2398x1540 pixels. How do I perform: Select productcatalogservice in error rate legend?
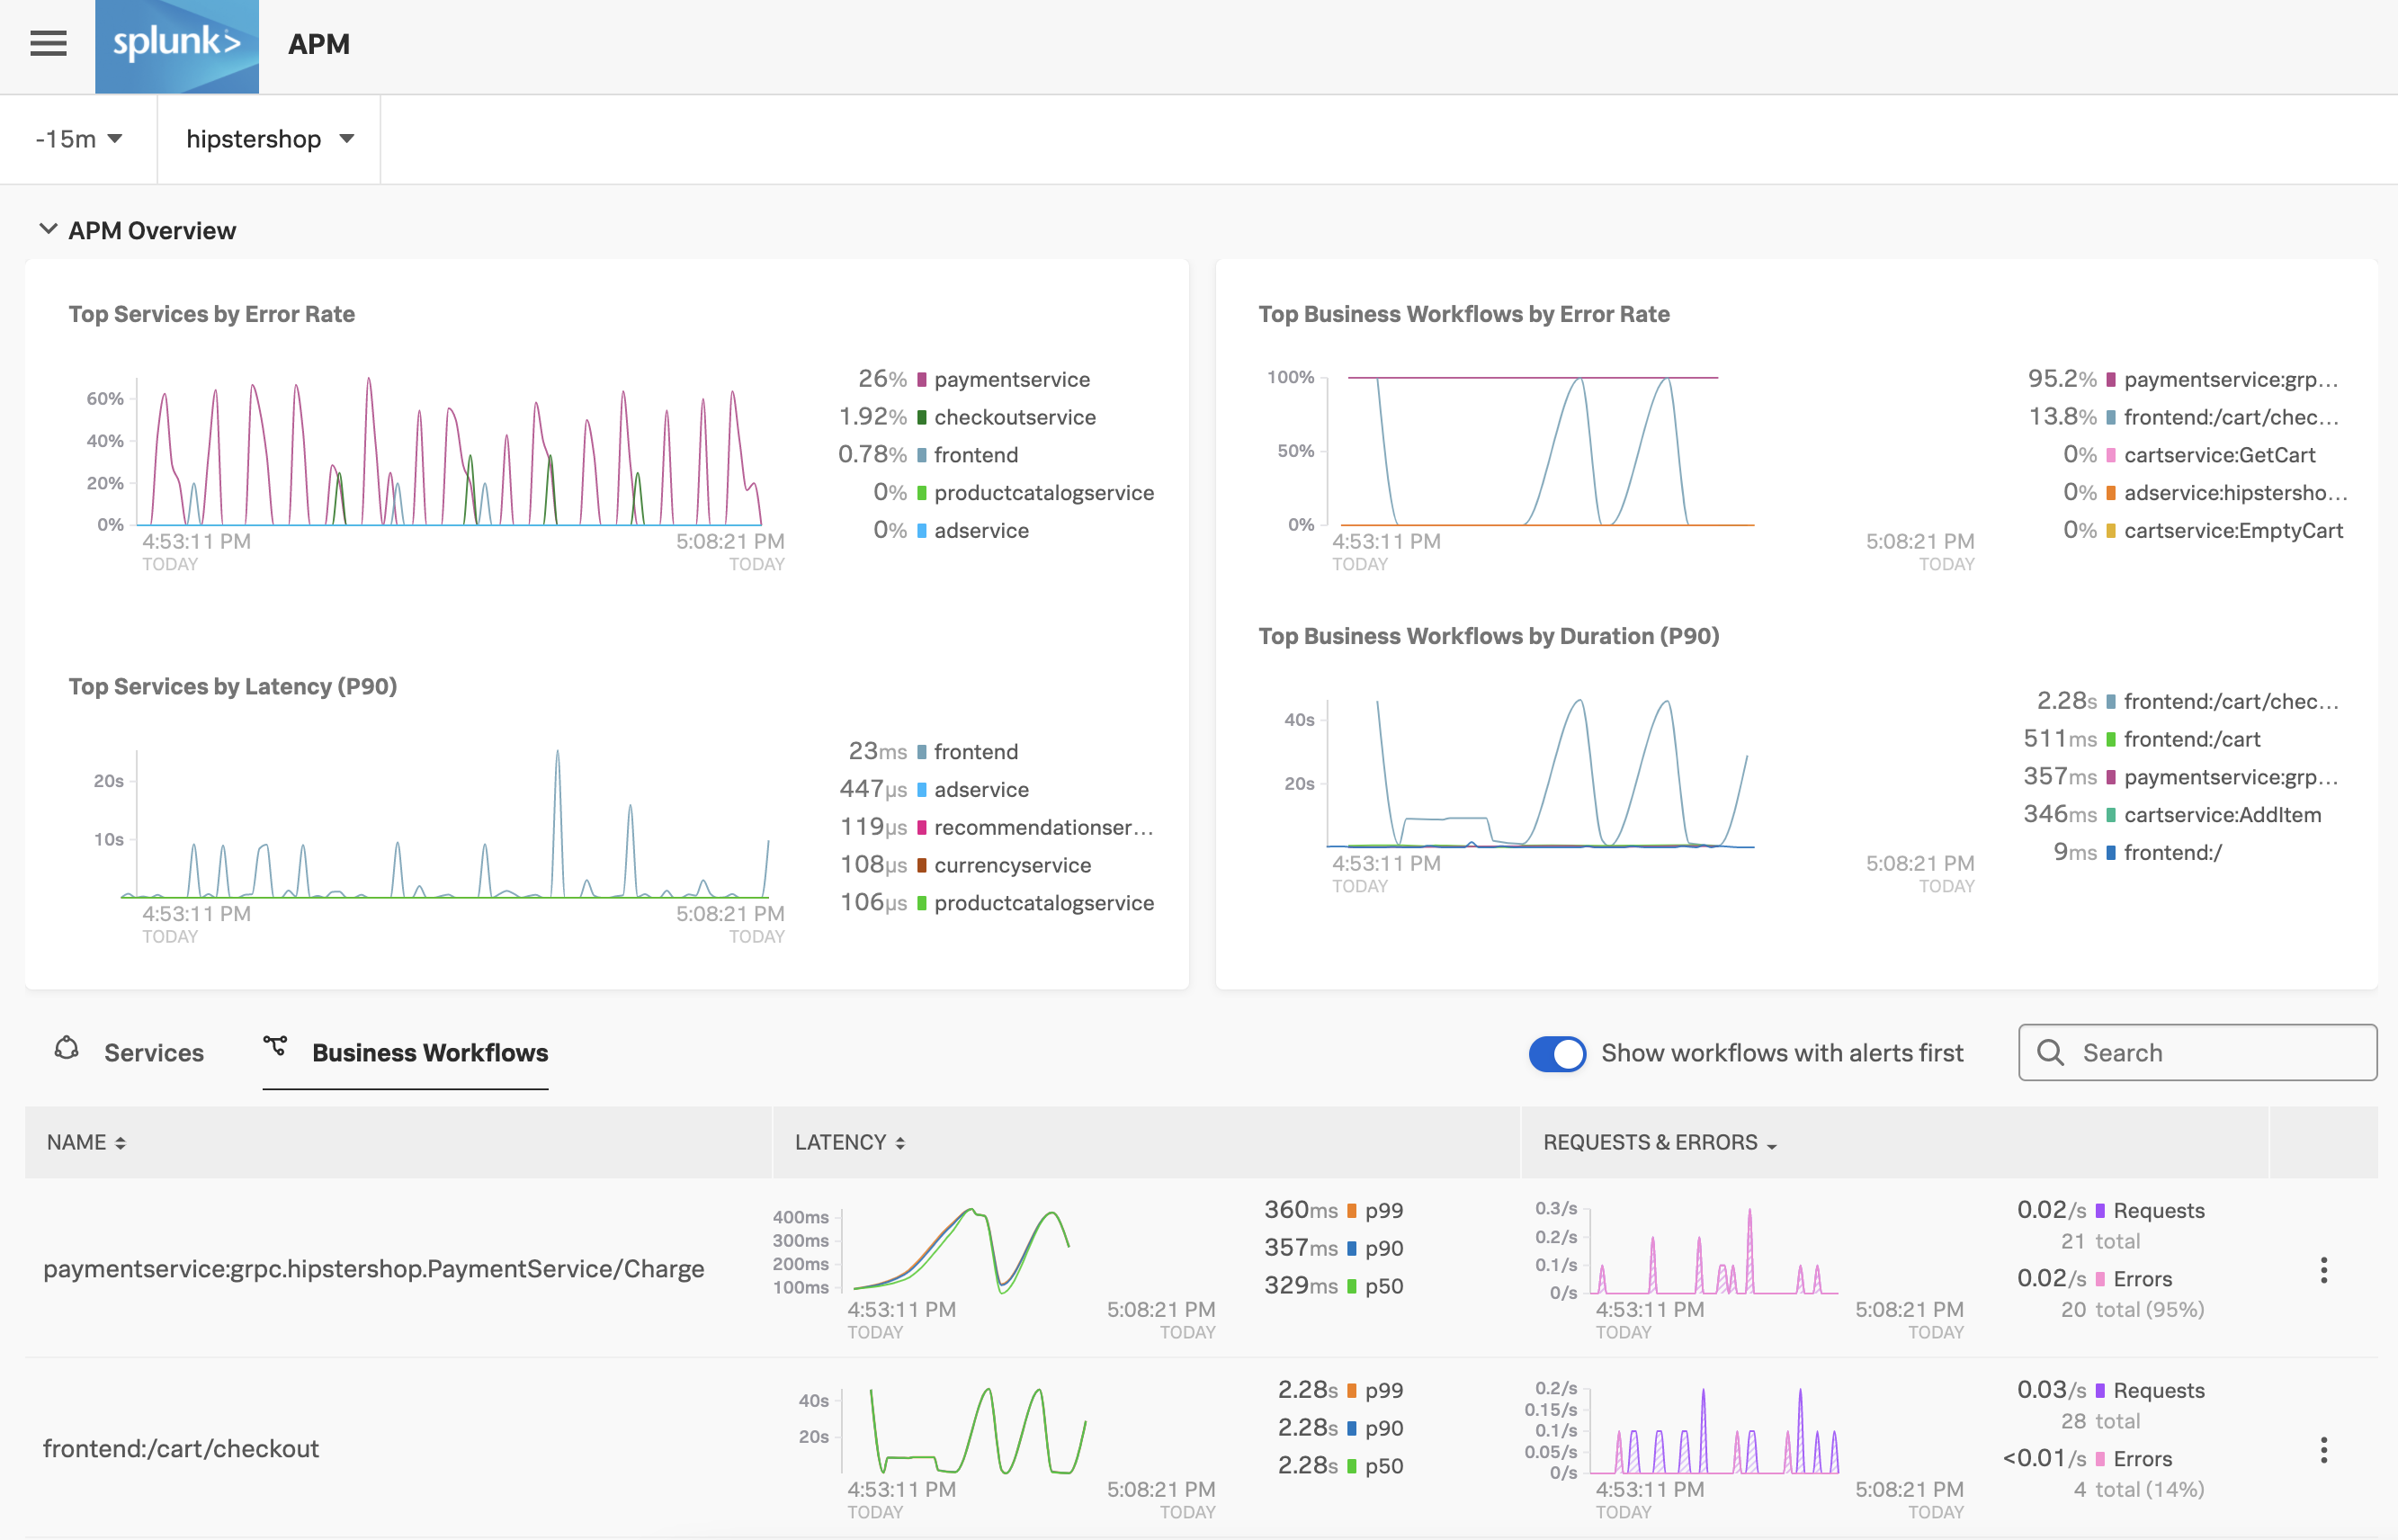tap(1044, 492)
